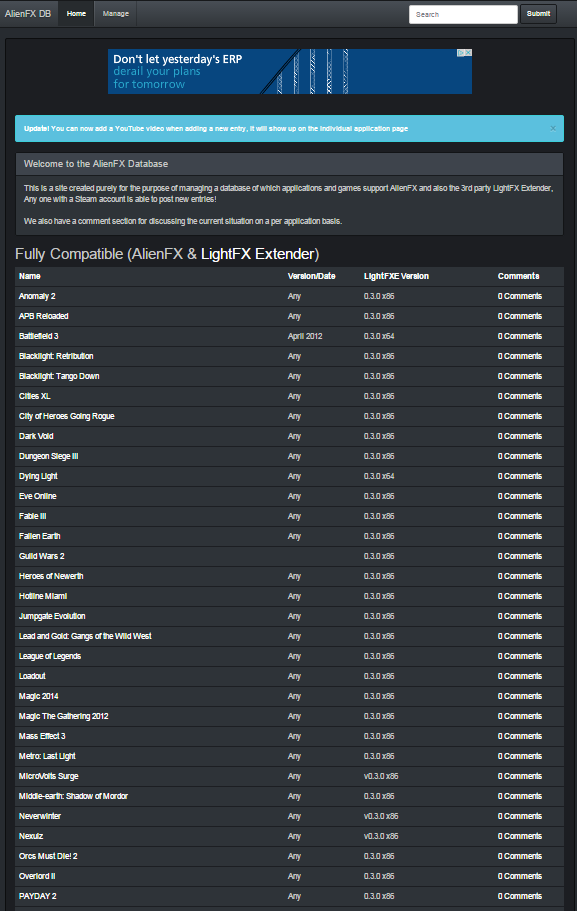This screenshot has width=577, height=911.
Task: Open City of Heroes Going Rogue
Action: click(66, 416)
